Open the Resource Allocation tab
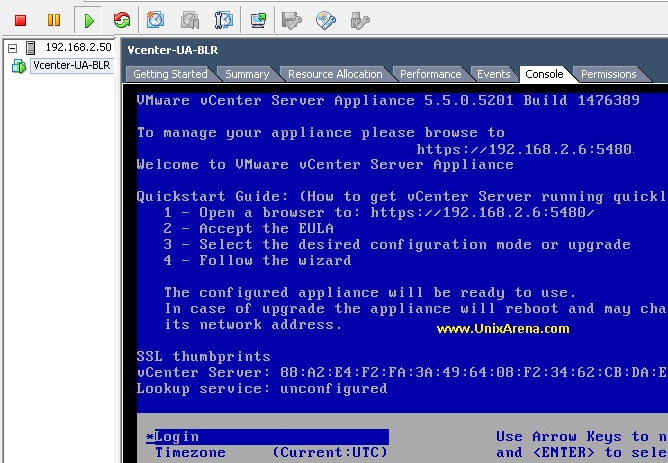 click(x=335, y=74)
